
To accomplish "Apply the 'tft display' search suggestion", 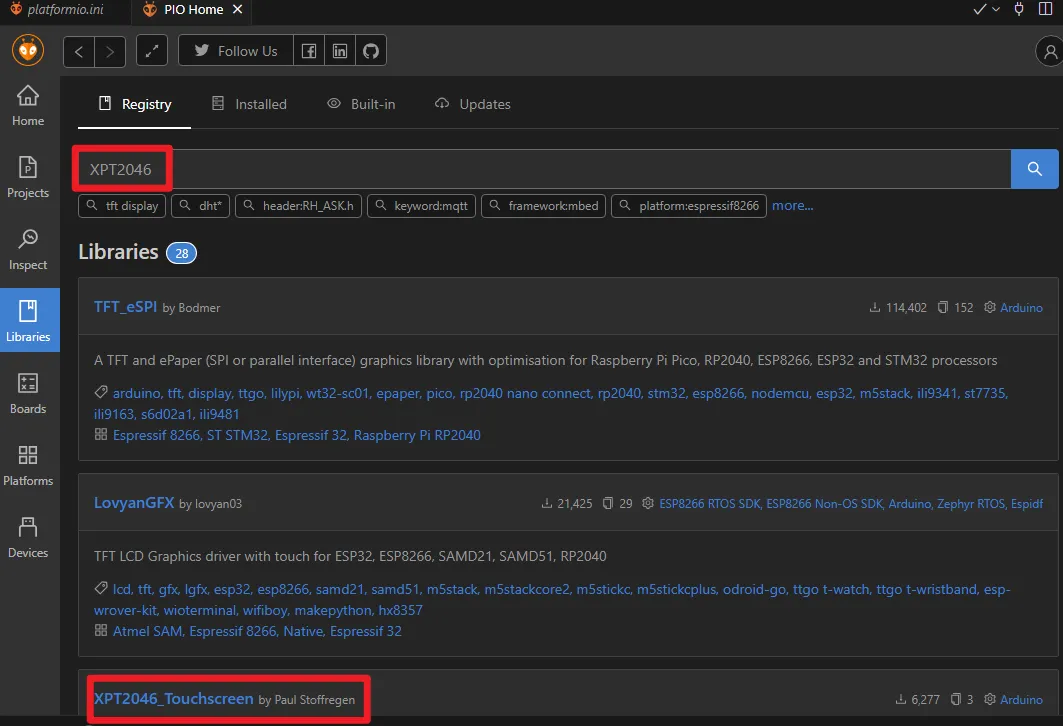I will point(123,205).
